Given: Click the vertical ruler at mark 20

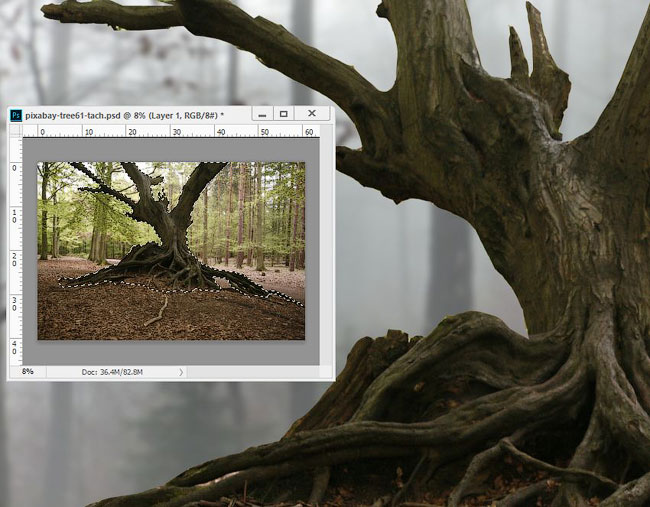Looking at the screenshot, I should point(16,259).
